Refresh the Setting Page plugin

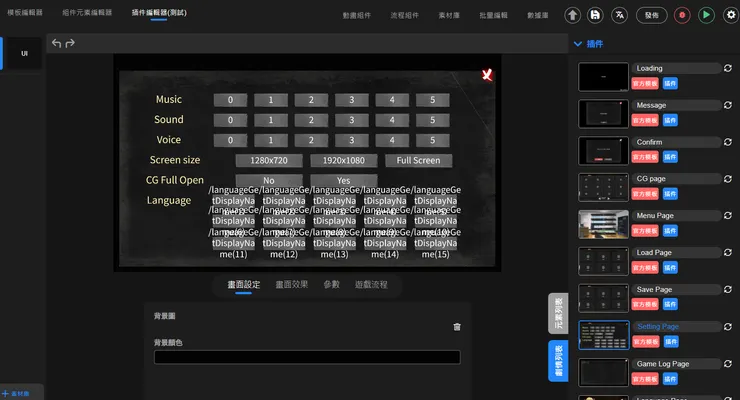tap(728, 326)
